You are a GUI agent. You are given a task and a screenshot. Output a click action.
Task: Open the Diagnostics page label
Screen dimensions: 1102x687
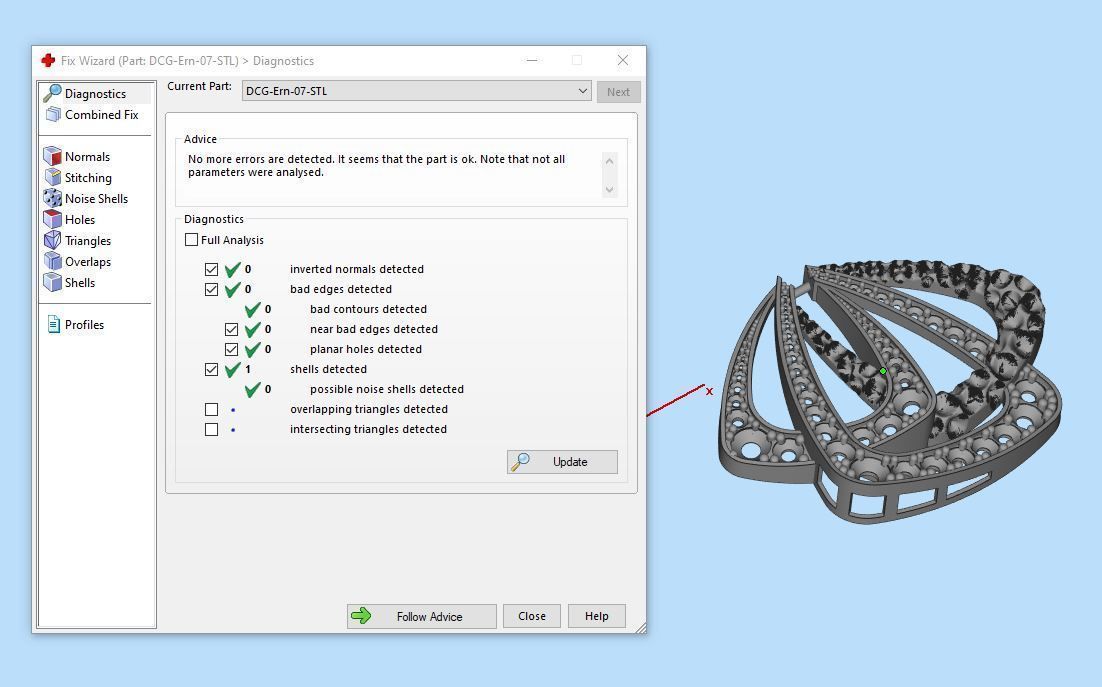coord(96,93)
